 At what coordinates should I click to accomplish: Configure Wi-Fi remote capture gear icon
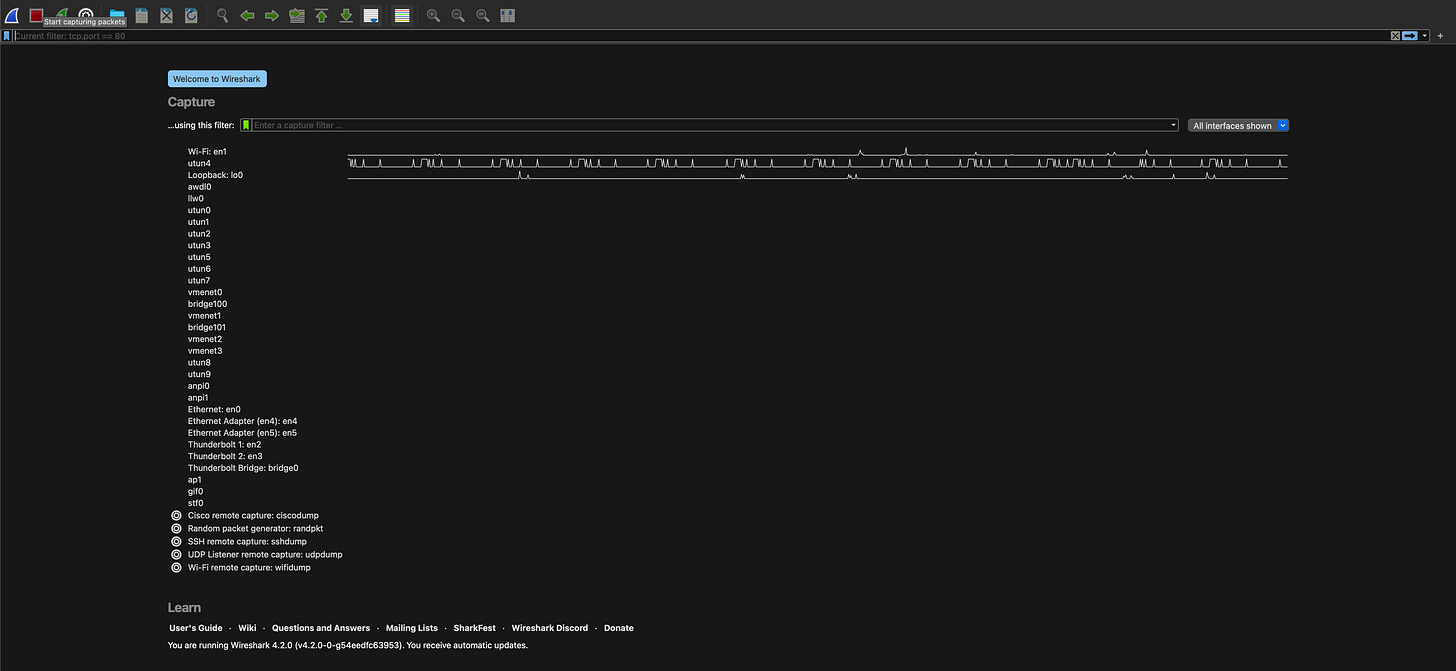[x=176, y=567]
